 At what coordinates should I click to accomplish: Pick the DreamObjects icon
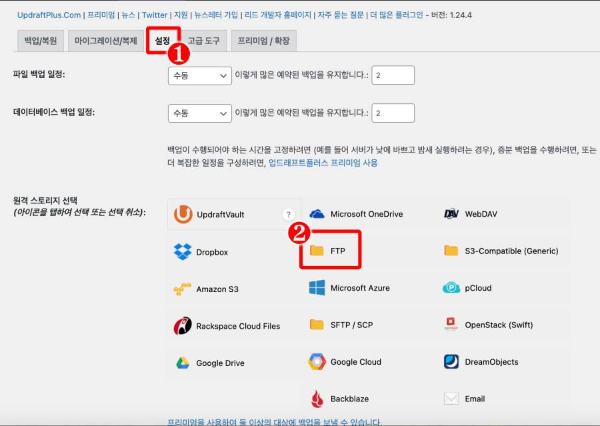[451, 362]
